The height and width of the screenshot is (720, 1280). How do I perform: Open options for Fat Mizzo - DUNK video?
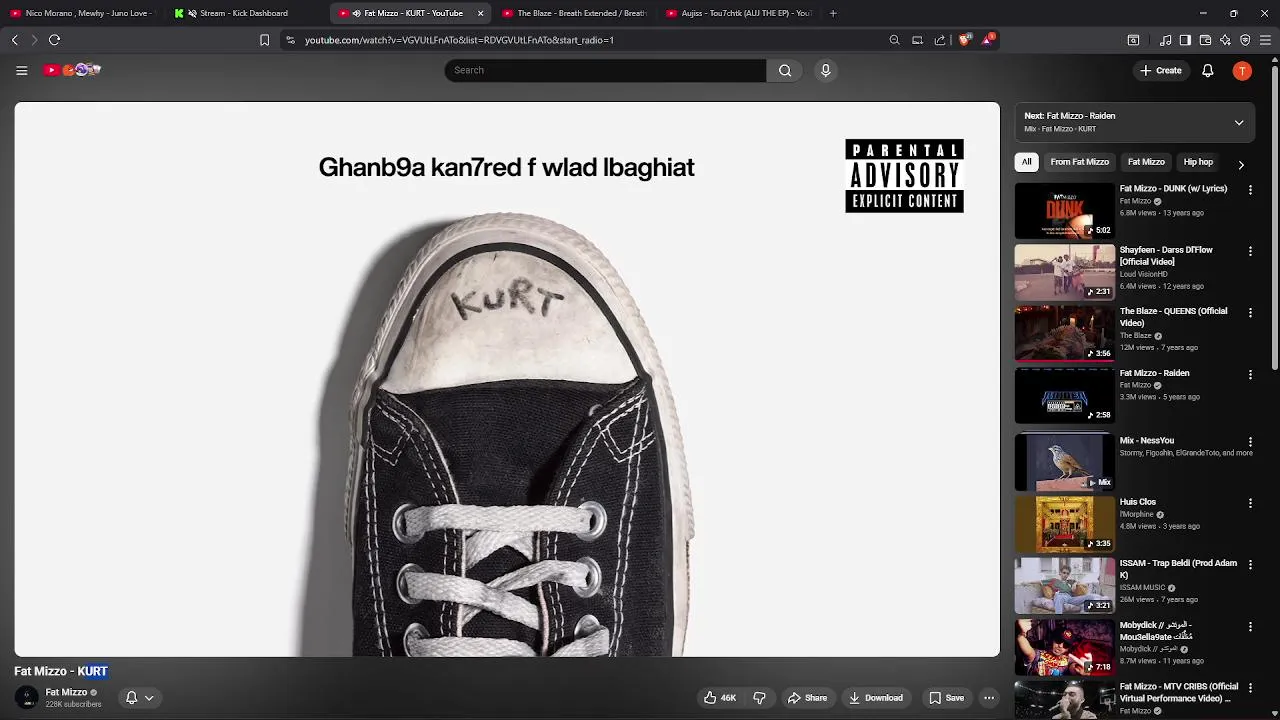click(x=1250, y=190)
